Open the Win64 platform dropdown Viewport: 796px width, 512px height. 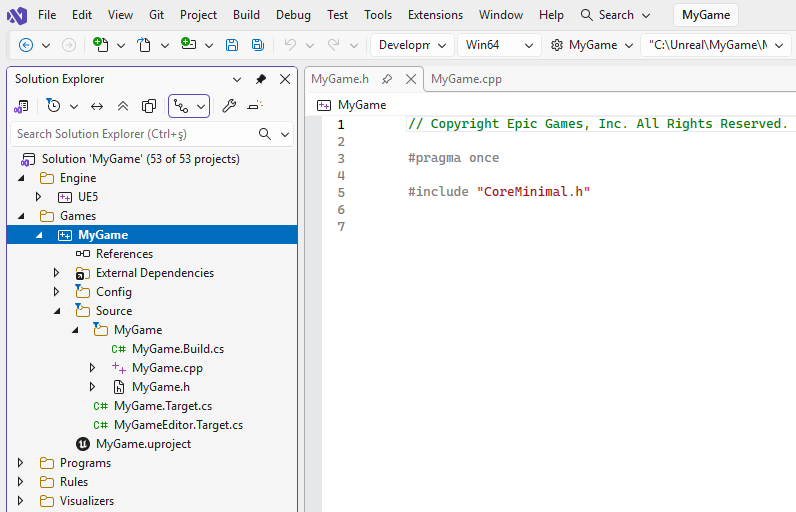[498, 45]
